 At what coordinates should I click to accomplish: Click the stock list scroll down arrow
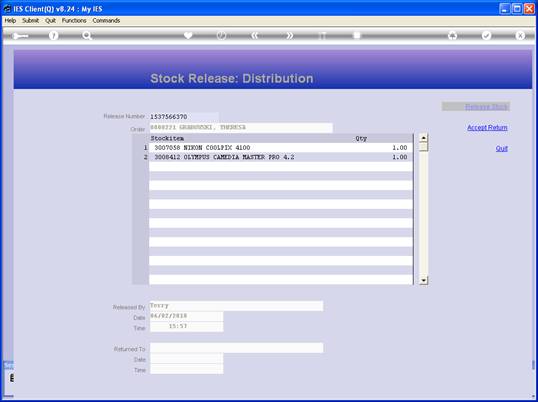423,281
